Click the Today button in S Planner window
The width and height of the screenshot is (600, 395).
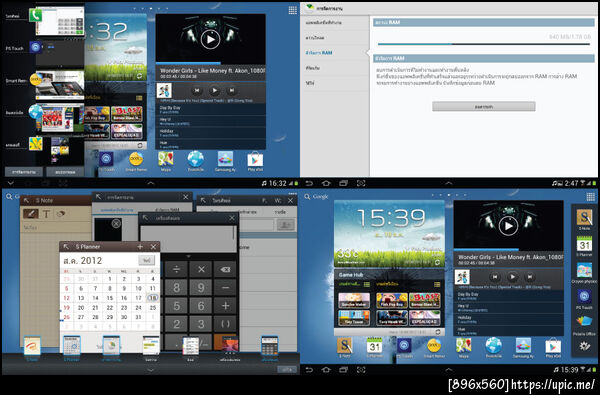pos(147,260)
